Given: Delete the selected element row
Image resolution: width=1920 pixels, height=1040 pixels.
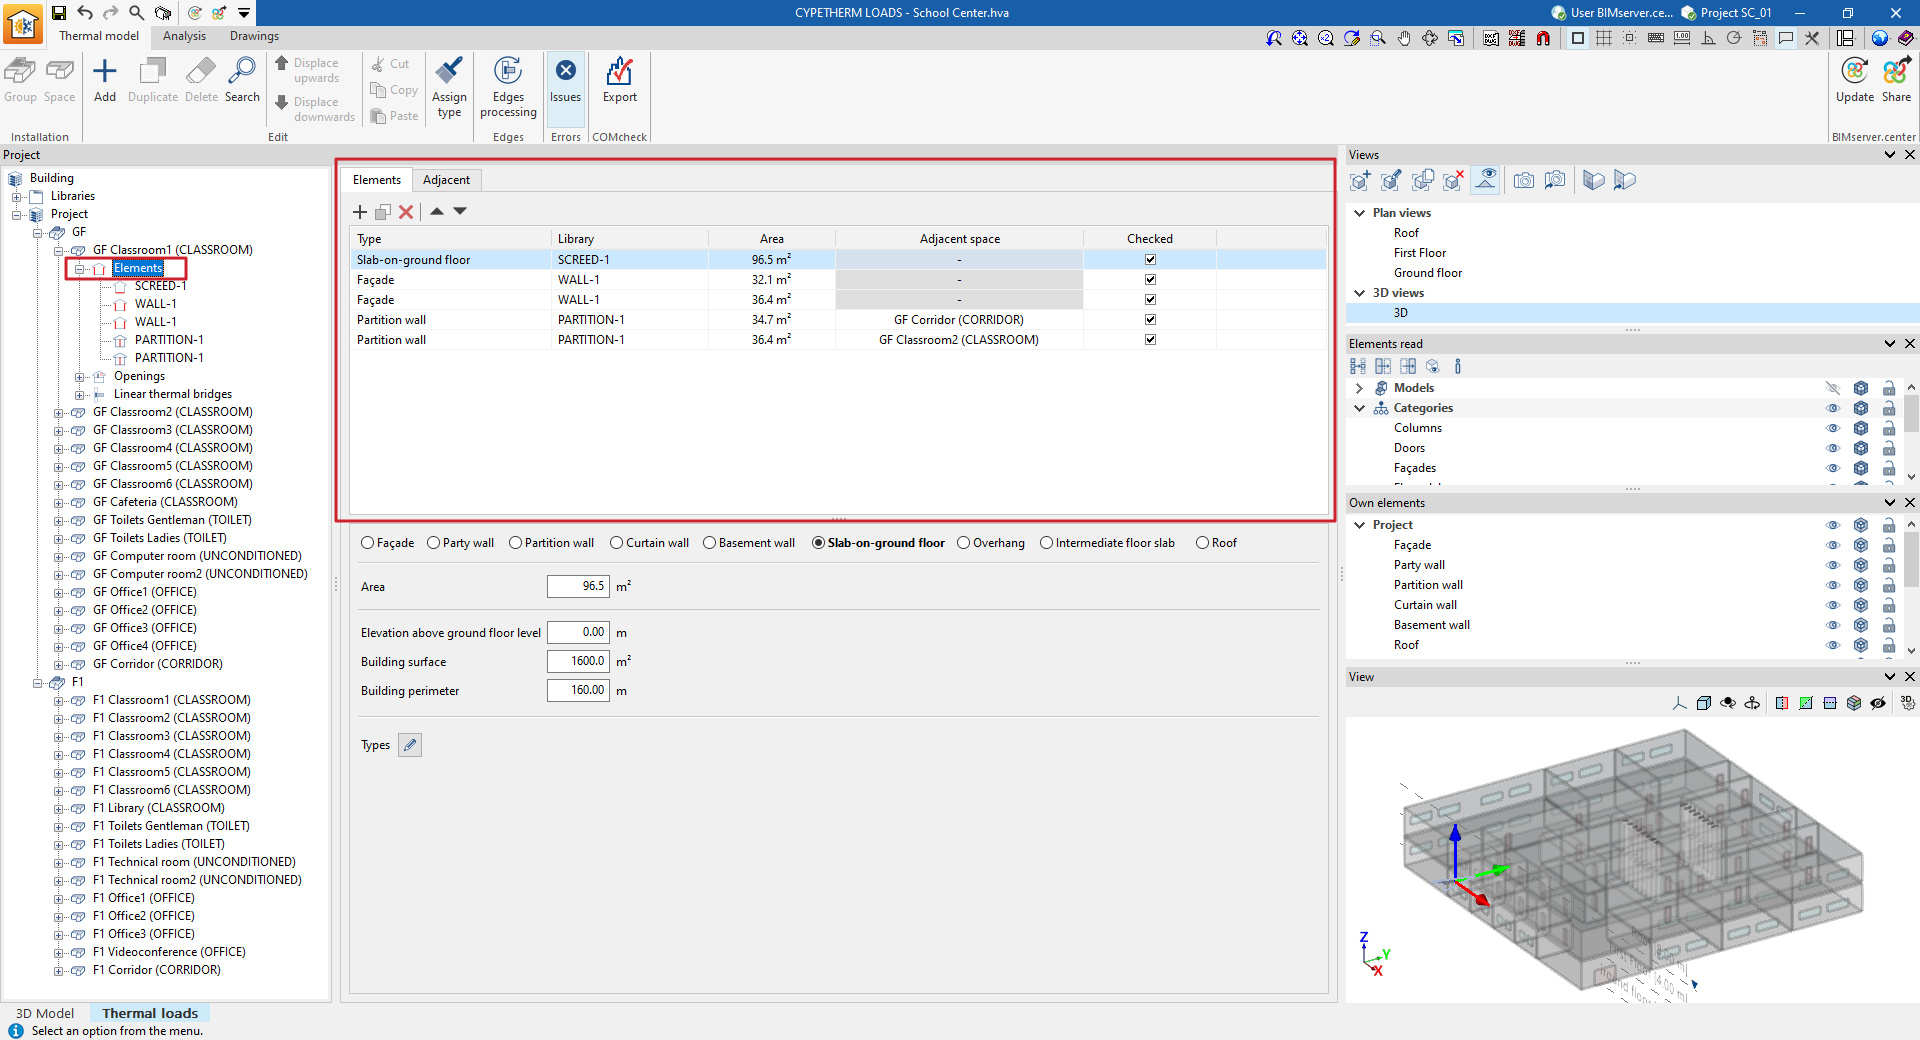Looking at the screenshot, I should tap(406, 212).
